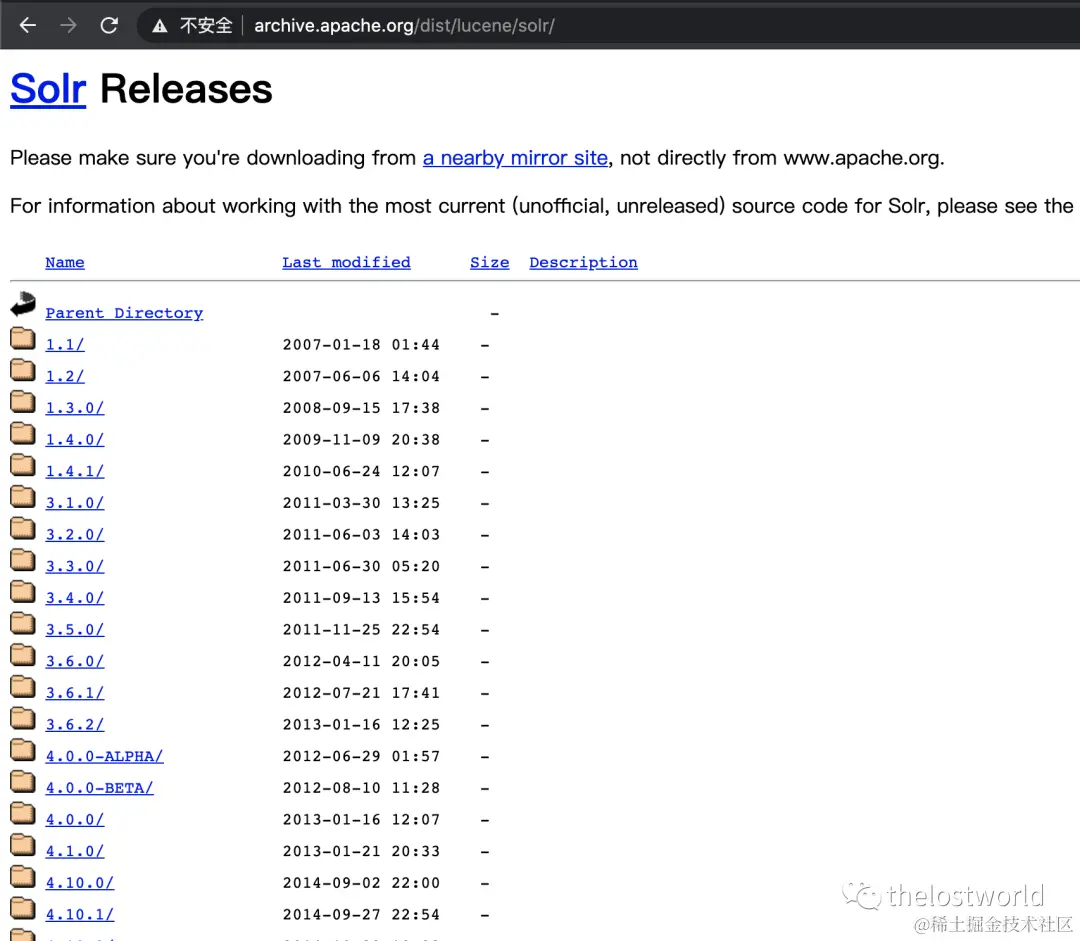Open the 1.3.0/ directory link
The image size is (1080, 941).
pos(74,408)
